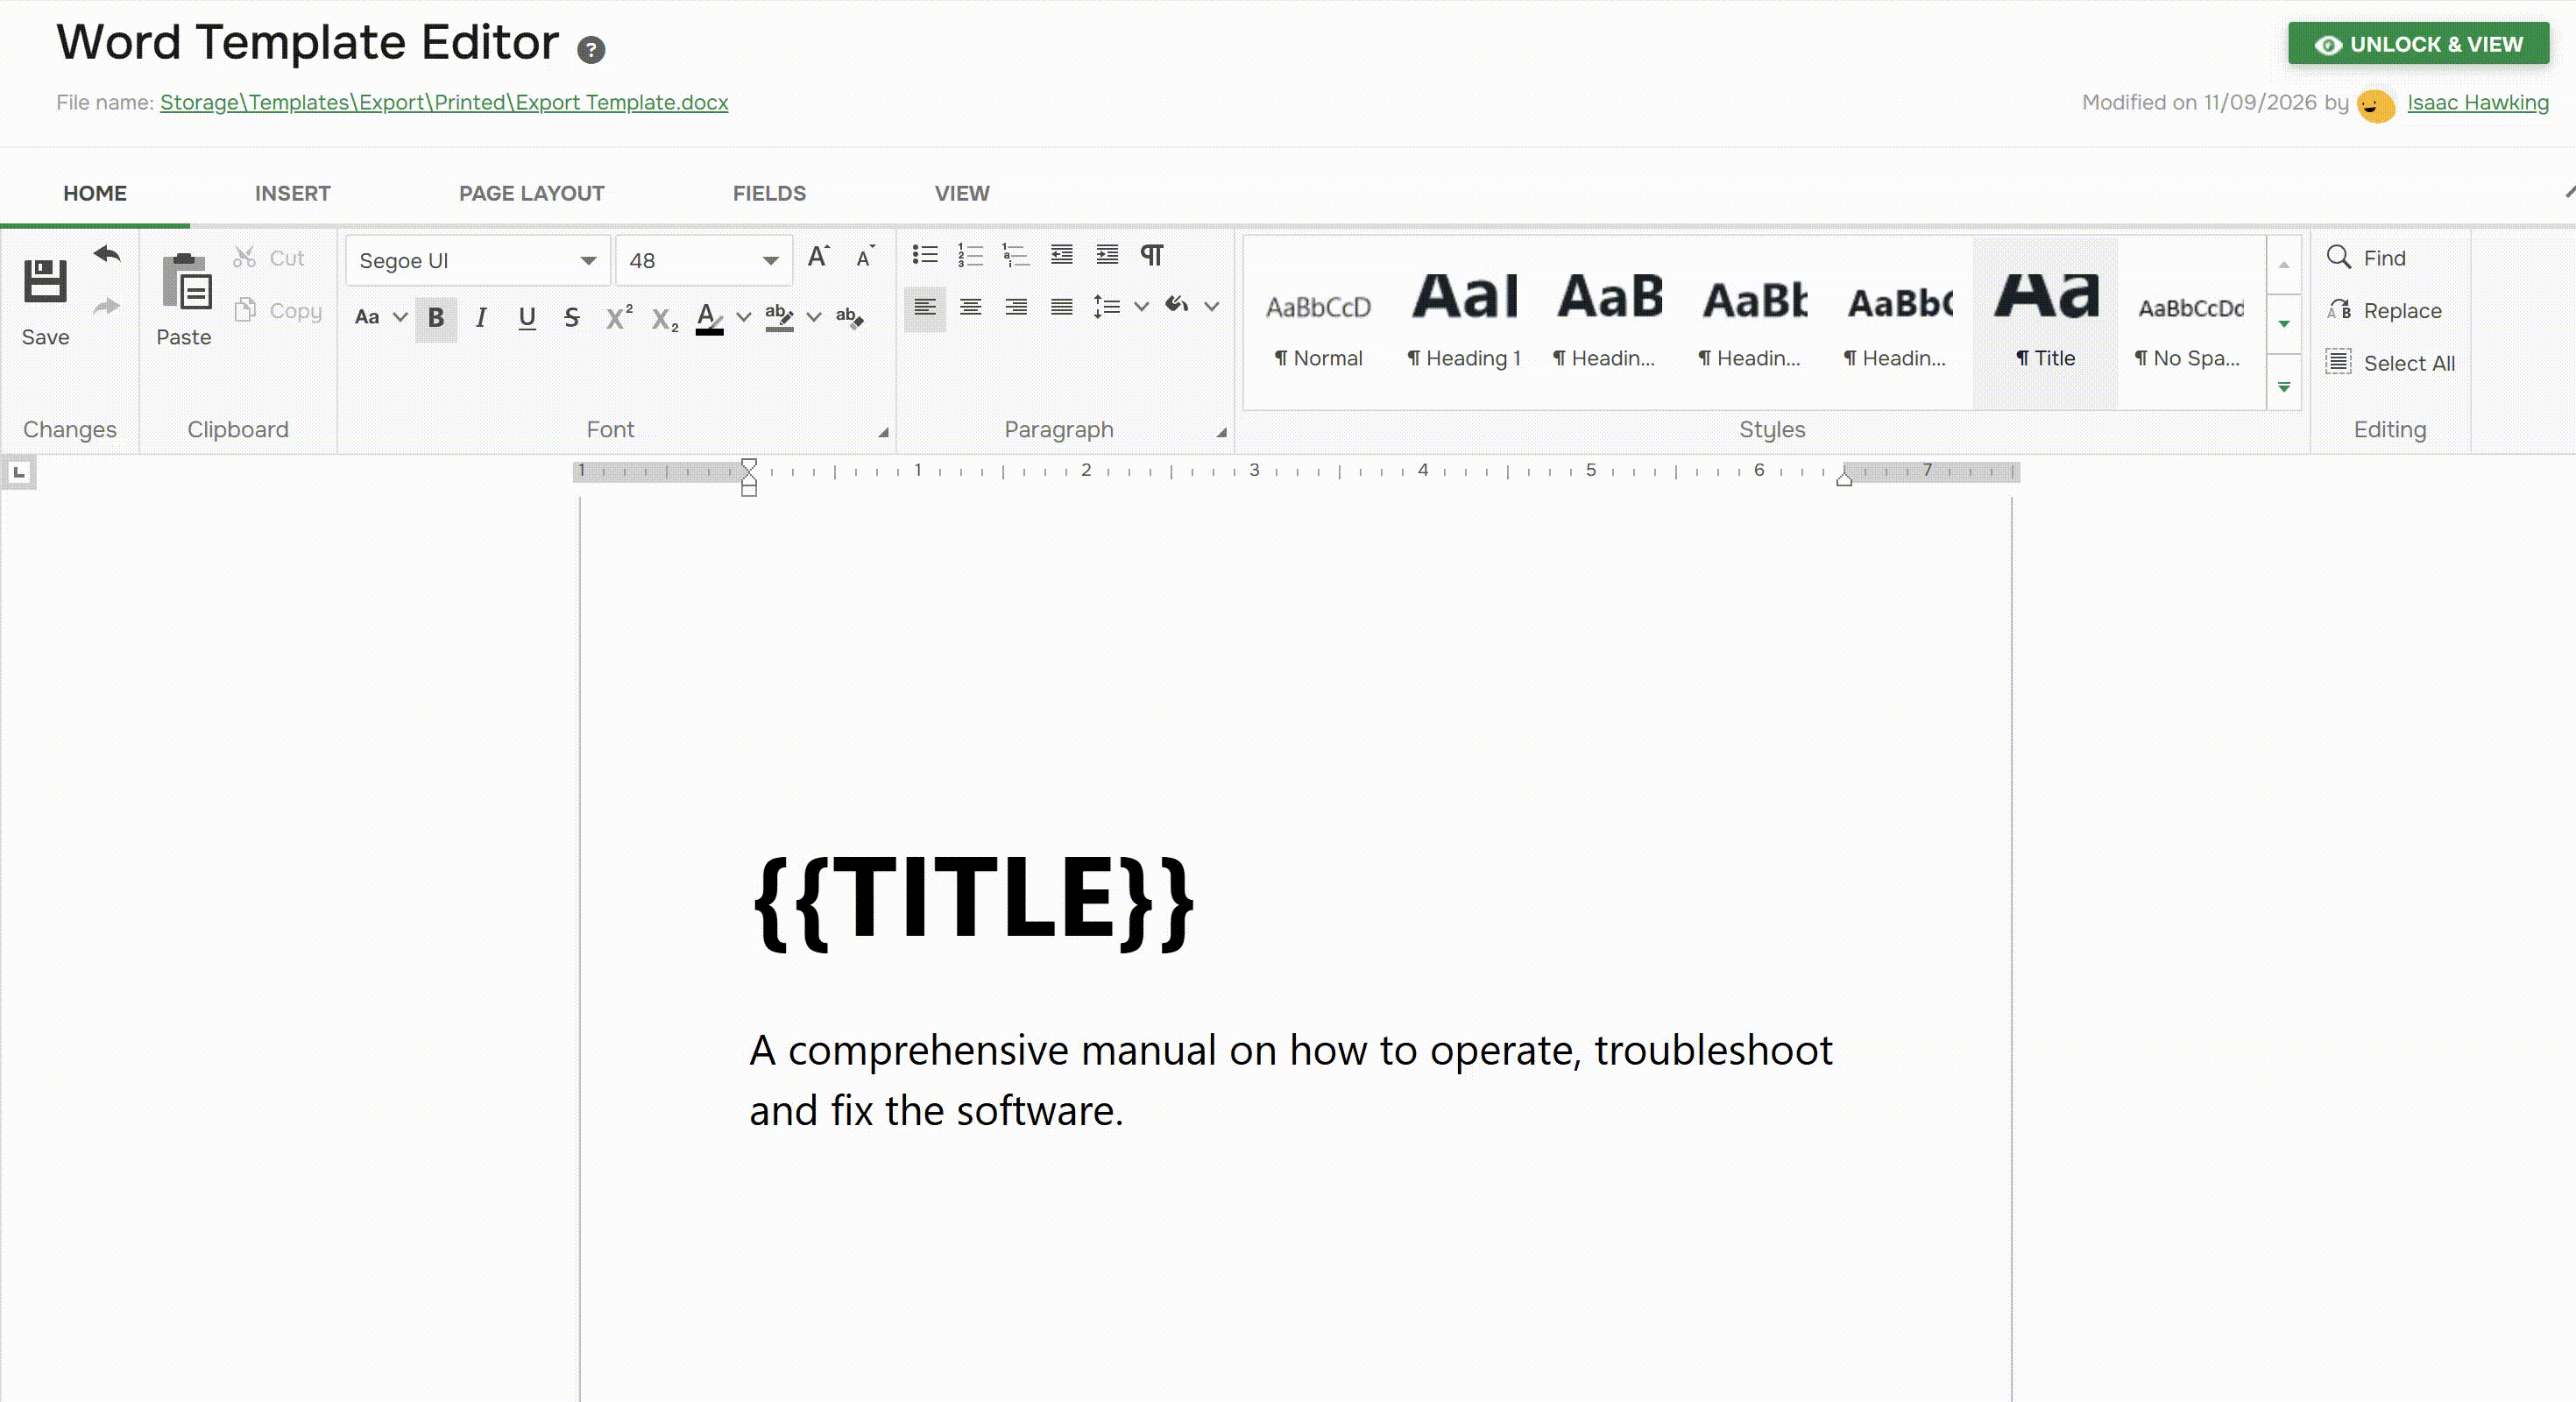Click the Save icon

pos(45,280)
